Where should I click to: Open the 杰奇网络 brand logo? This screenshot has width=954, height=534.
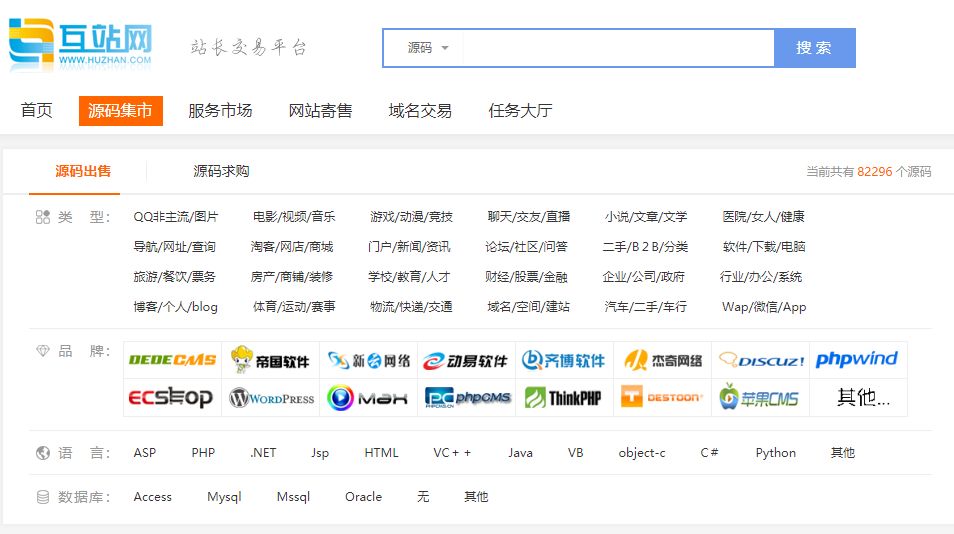click(x=662, y=360)
